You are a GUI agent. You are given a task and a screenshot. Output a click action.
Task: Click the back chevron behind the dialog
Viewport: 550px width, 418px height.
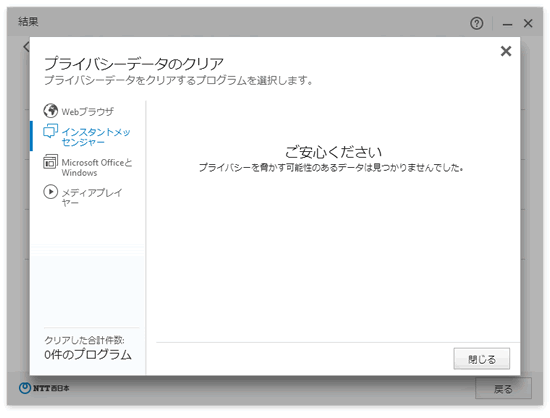click(x=26, y=47)
